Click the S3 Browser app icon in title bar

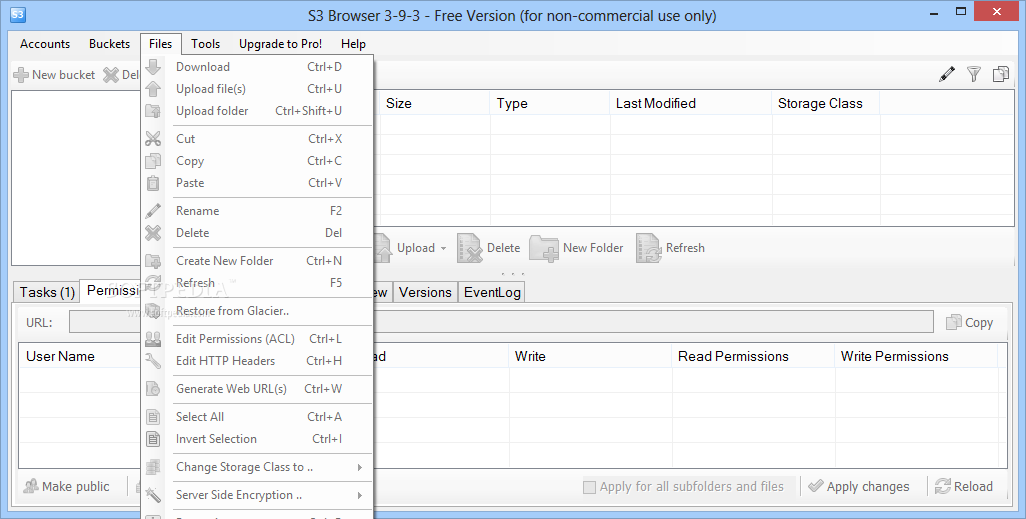(18, 14)
